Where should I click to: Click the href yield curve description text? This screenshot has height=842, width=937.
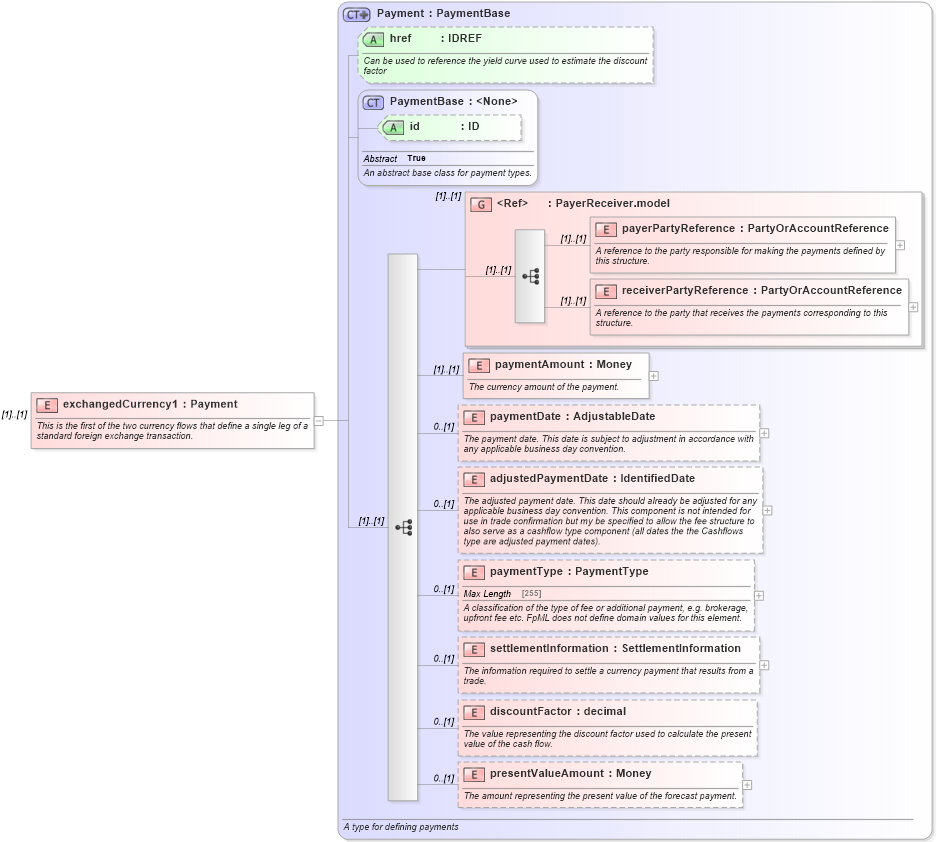[506, 66]
